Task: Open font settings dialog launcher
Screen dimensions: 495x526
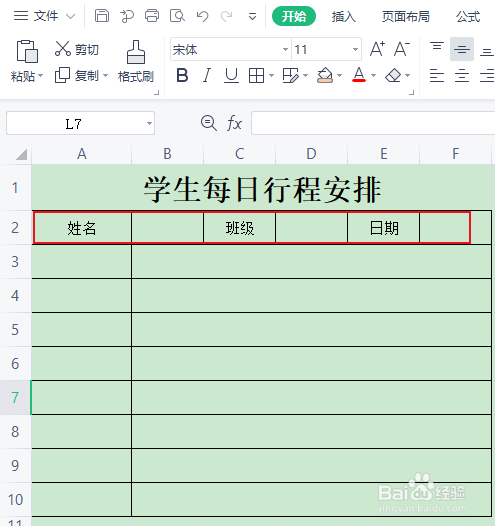Action: 412,92
